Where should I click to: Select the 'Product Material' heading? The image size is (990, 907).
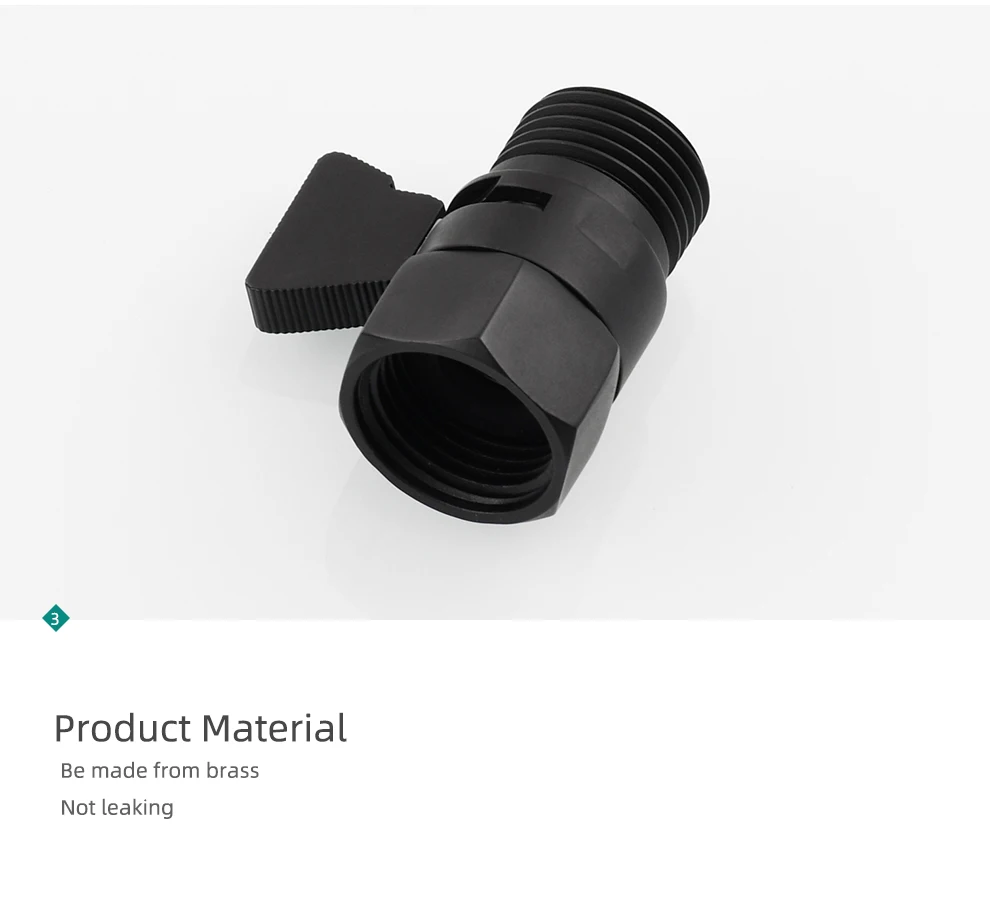(201, 728)
